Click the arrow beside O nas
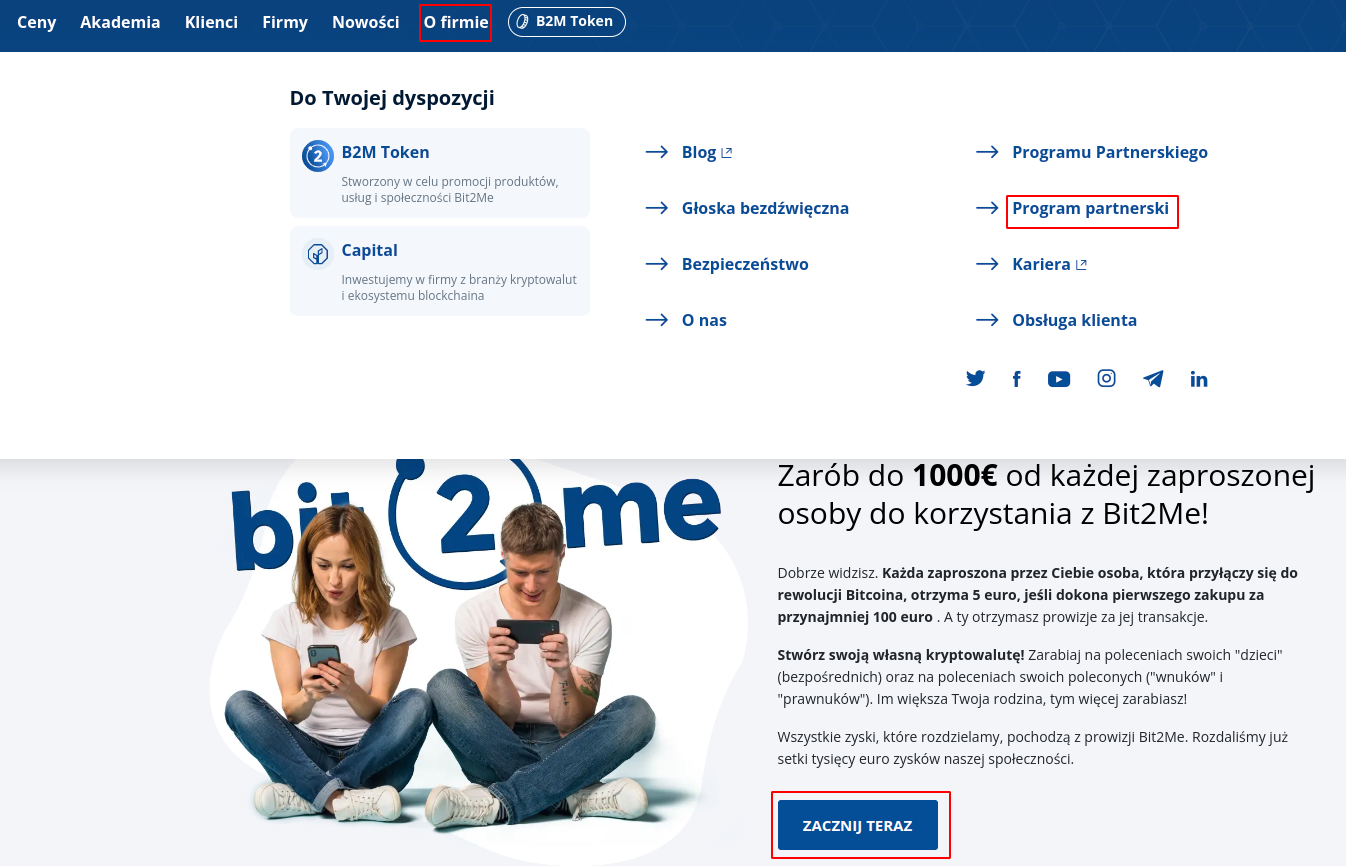1346x866 pixels. (657, 320)
